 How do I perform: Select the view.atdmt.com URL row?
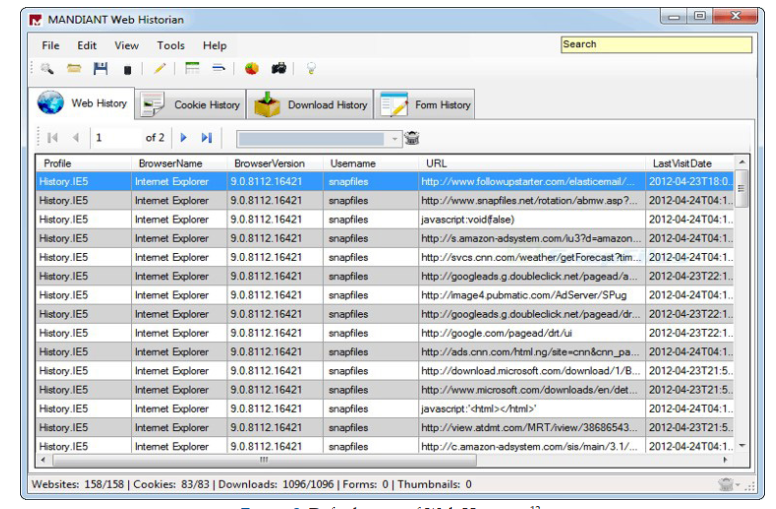click(385, 427)
